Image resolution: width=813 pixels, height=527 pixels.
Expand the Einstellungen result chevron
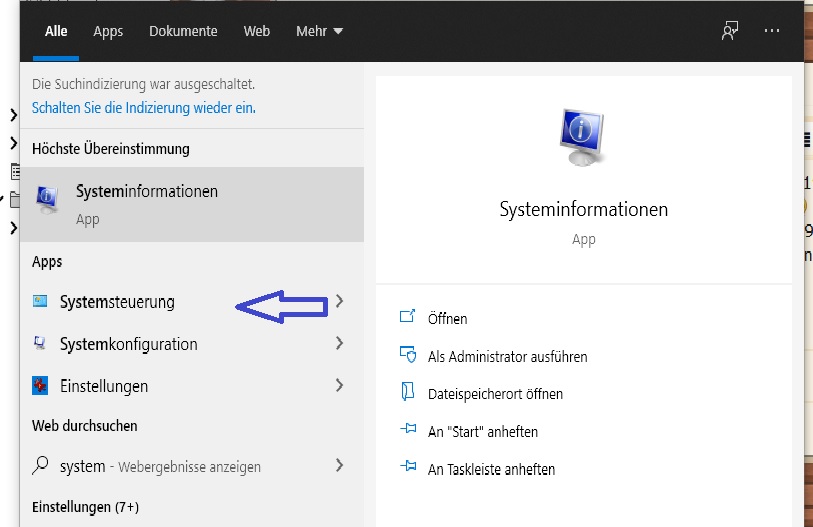click(340, 385)
